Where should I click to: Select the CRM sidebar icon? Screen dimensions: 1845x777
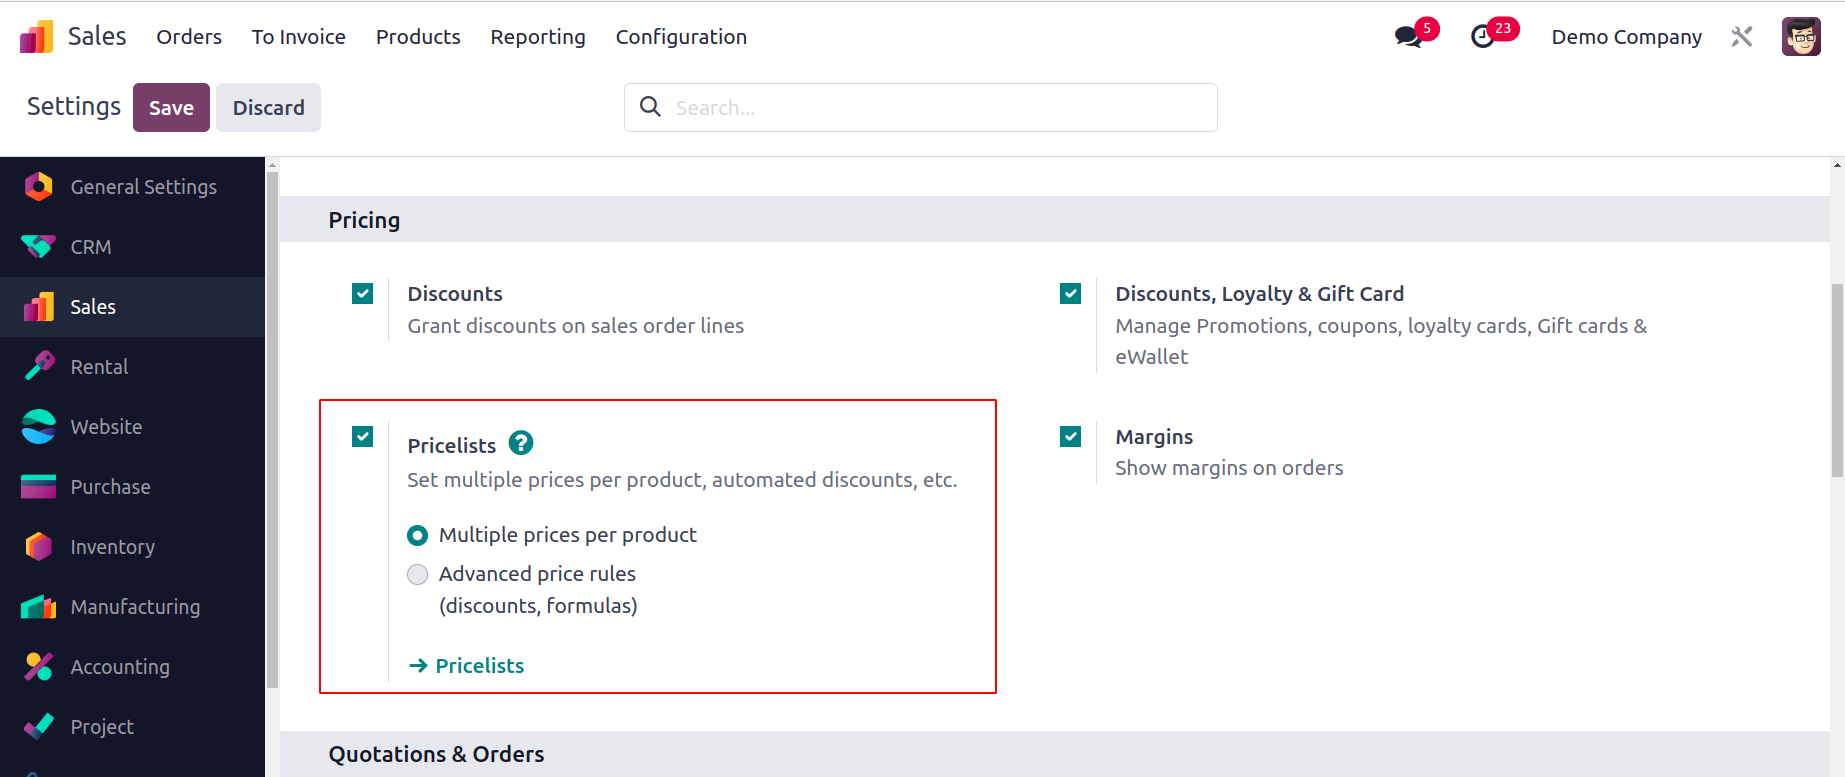(x=38, y=247)
